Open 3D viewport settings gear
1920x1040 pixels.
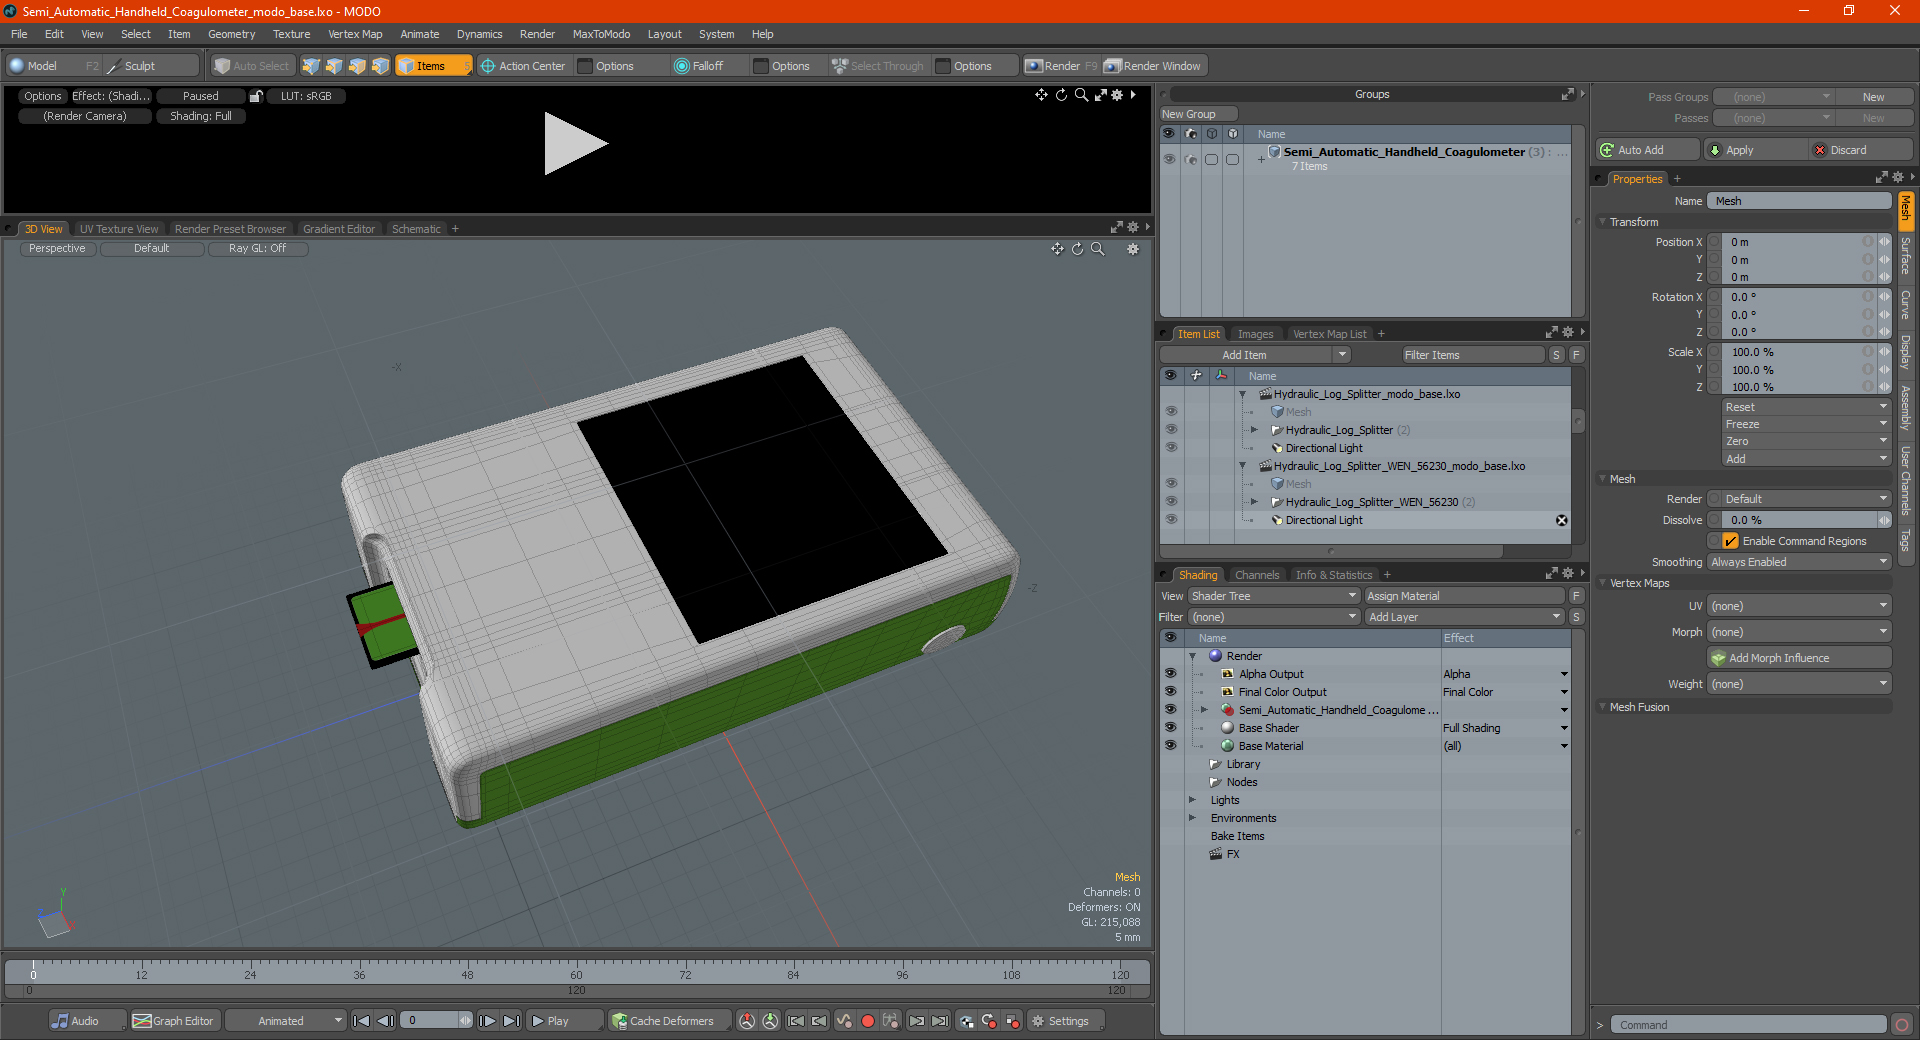(x=1133, y=249)
